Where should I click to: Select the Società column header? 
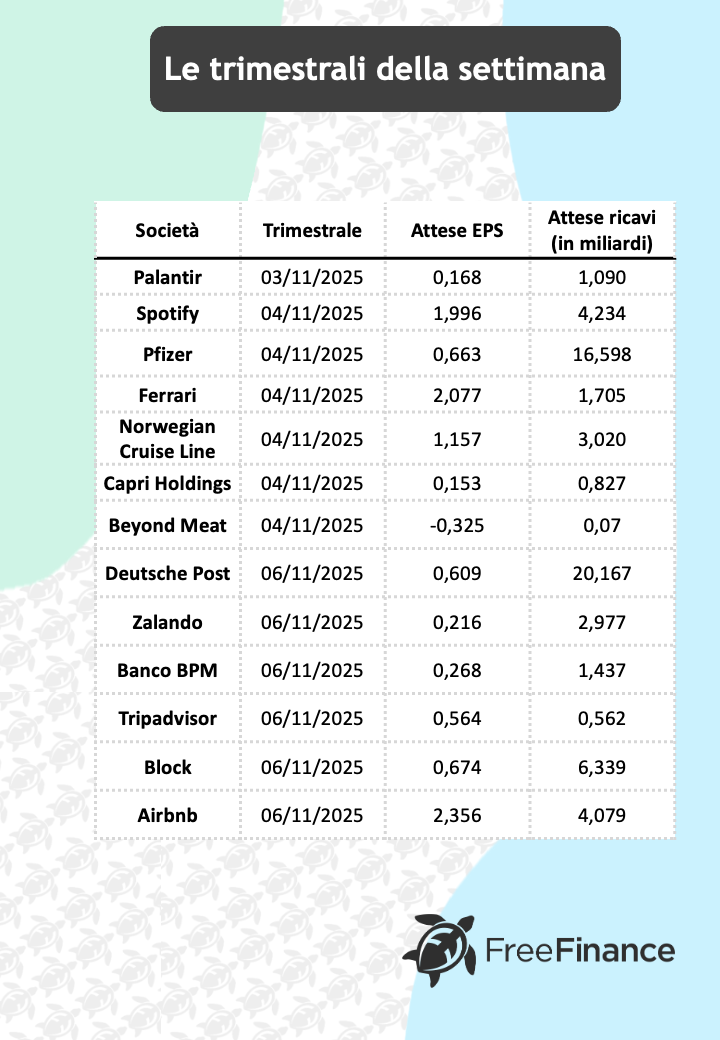tap(167, 231)
